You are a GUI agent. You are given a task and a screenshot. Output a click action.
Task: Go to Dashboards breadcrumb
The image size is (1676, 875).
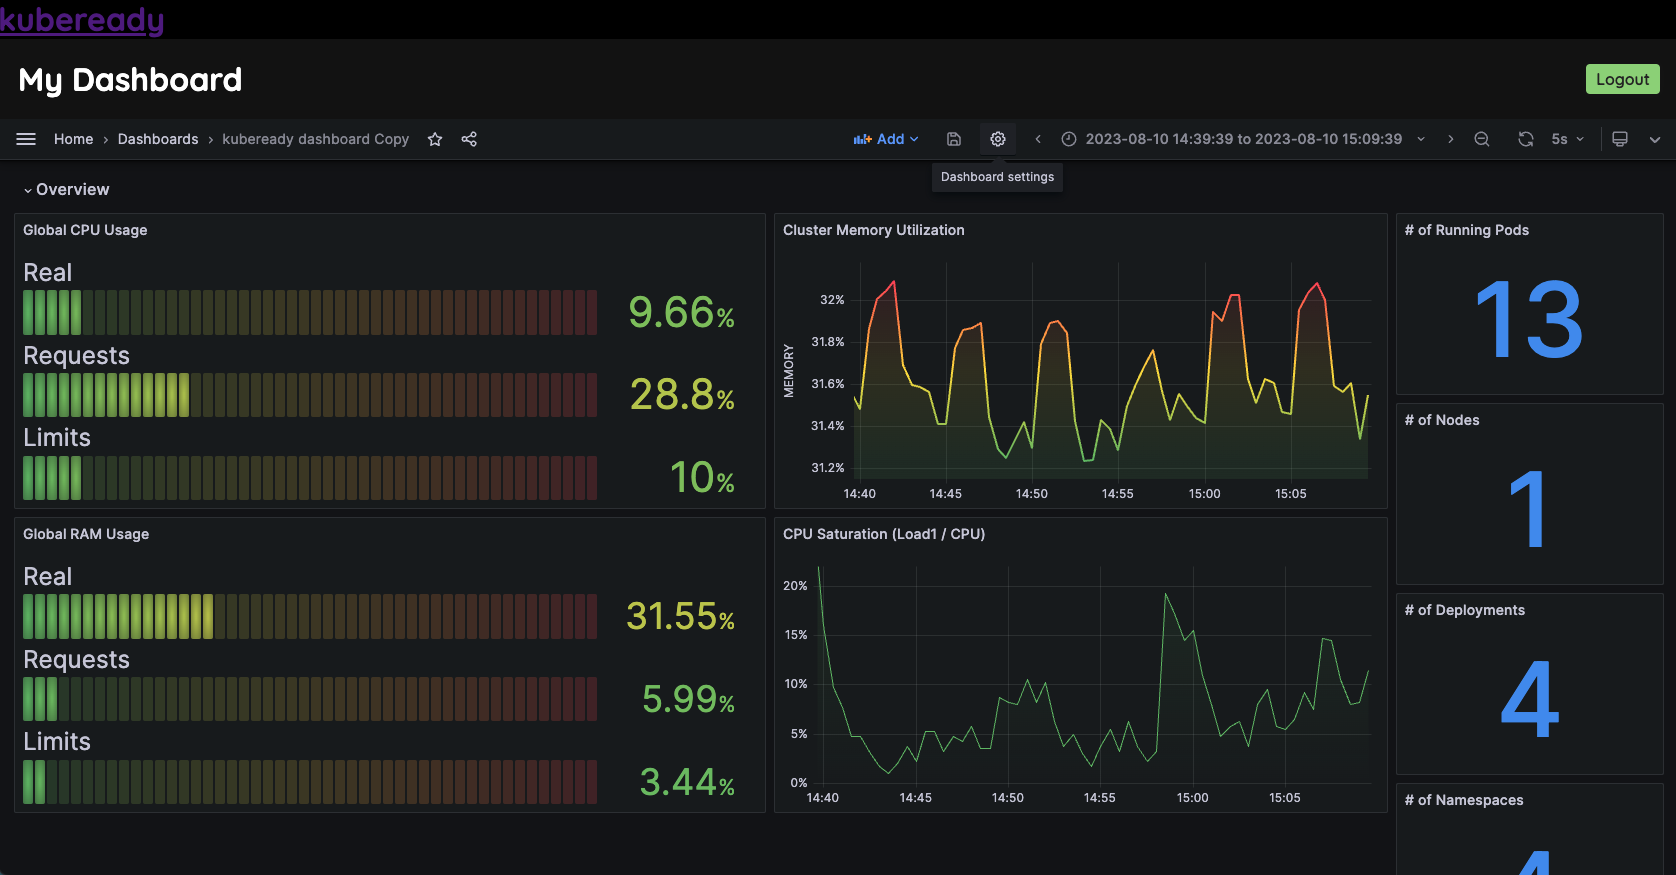[x=158, y=139]
